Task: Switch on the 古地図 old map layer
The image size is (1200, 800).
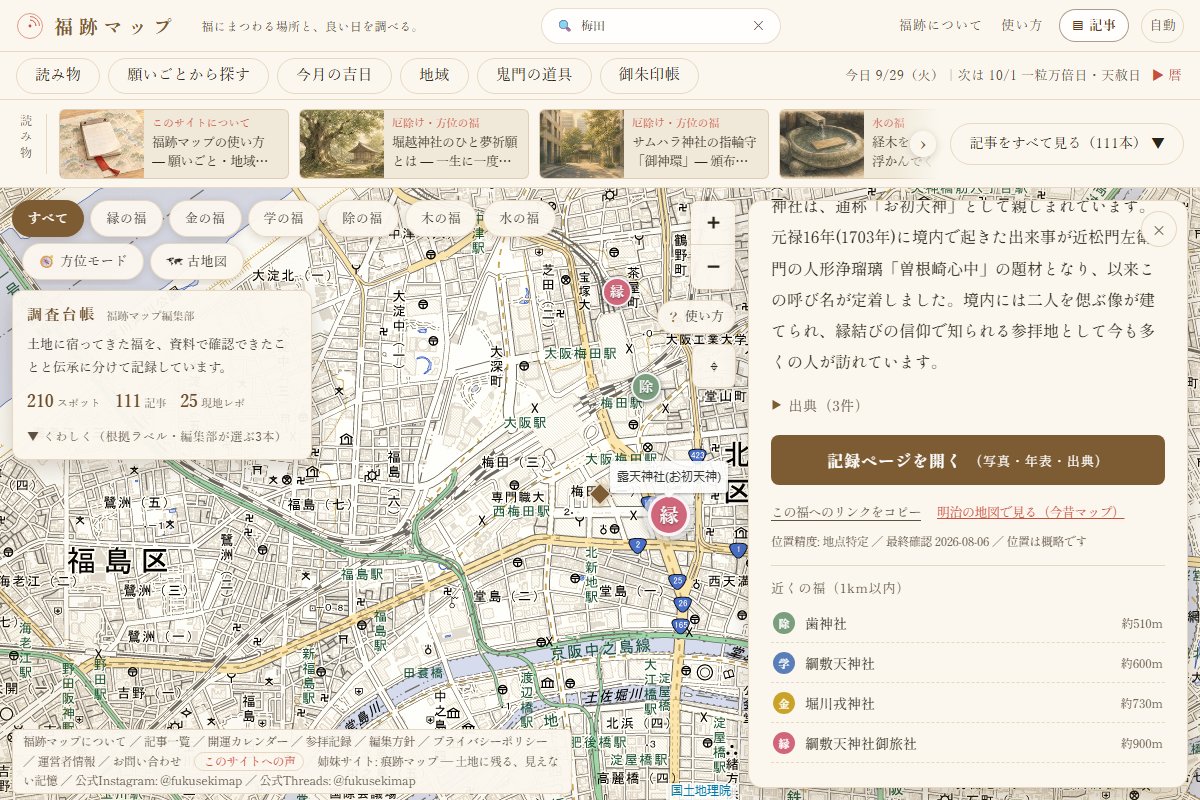Action: click(197, 261)
